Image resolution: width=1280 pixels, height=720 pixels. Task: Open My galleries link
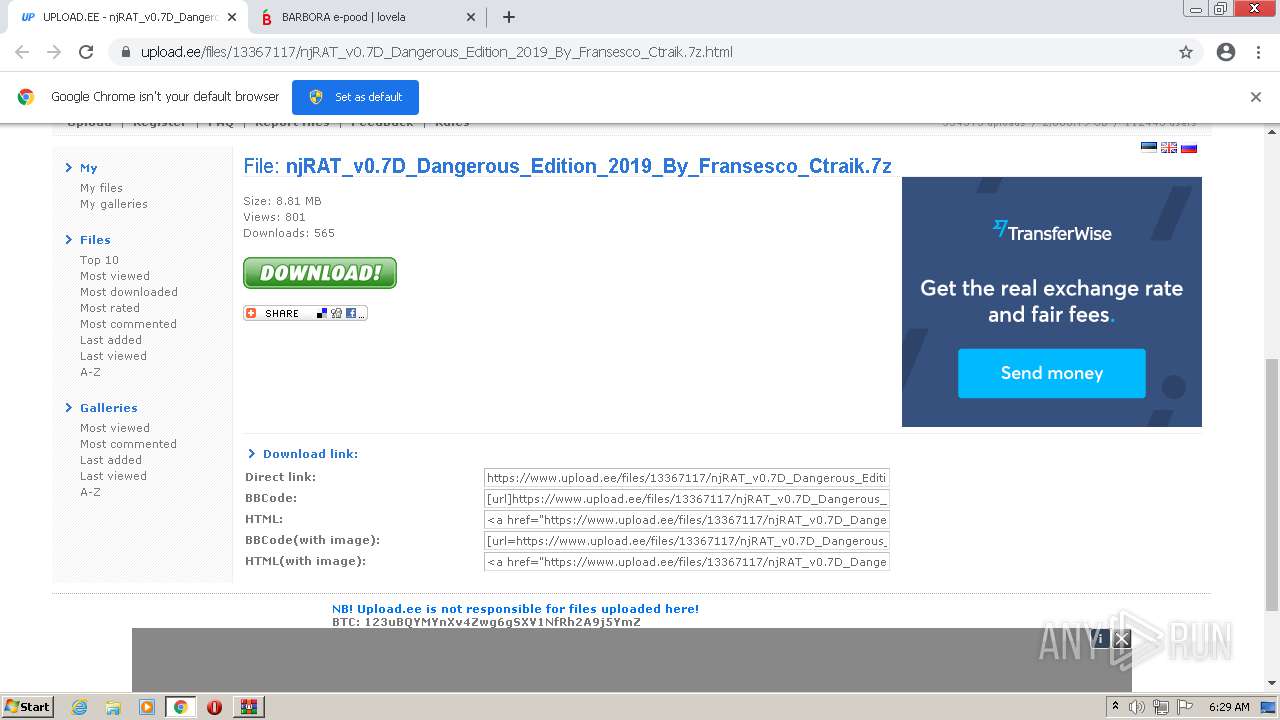click(114, 204)
